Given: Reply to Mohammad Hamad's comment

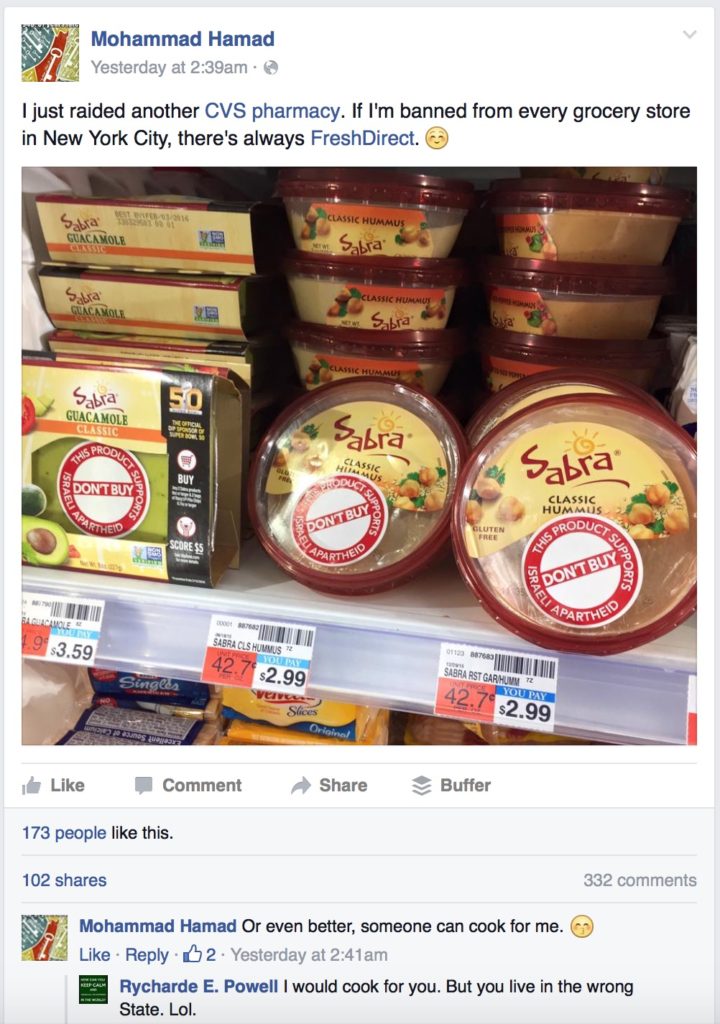Looking at the screenshot, I should click(146, 955).
